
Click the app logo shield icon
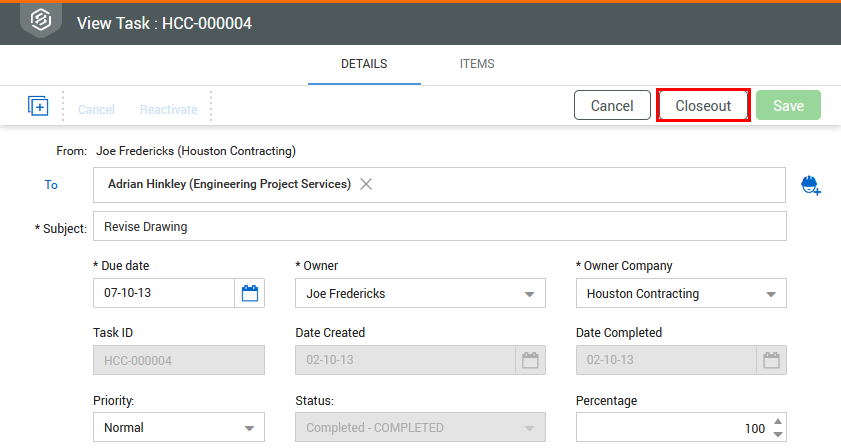point(40,22)
